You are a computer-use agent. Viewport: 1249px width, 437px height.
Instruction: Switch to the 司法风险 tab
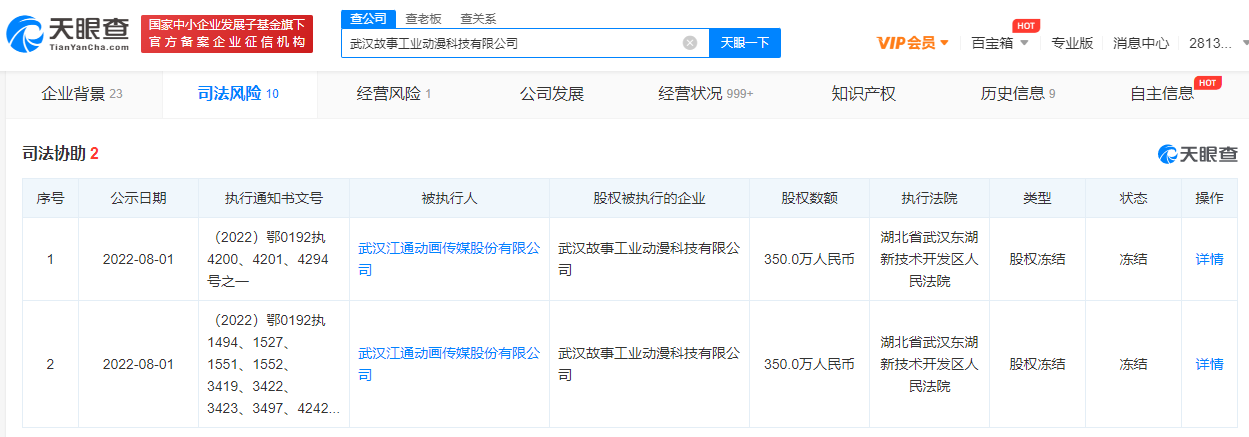click(239, 94)
